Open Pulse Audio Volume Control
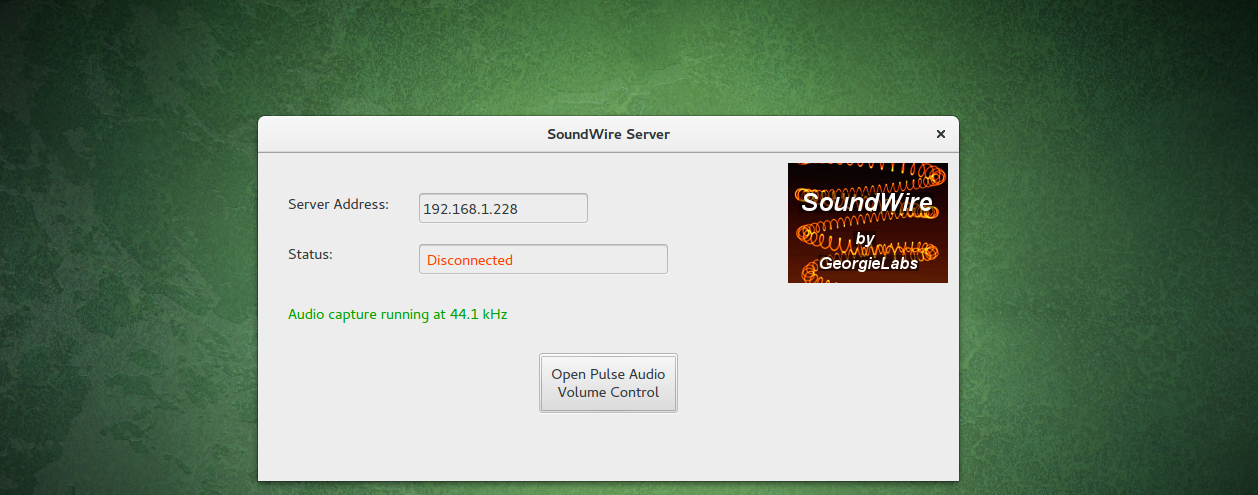The height and width of the screenshot is (495, 1258). 608,383
